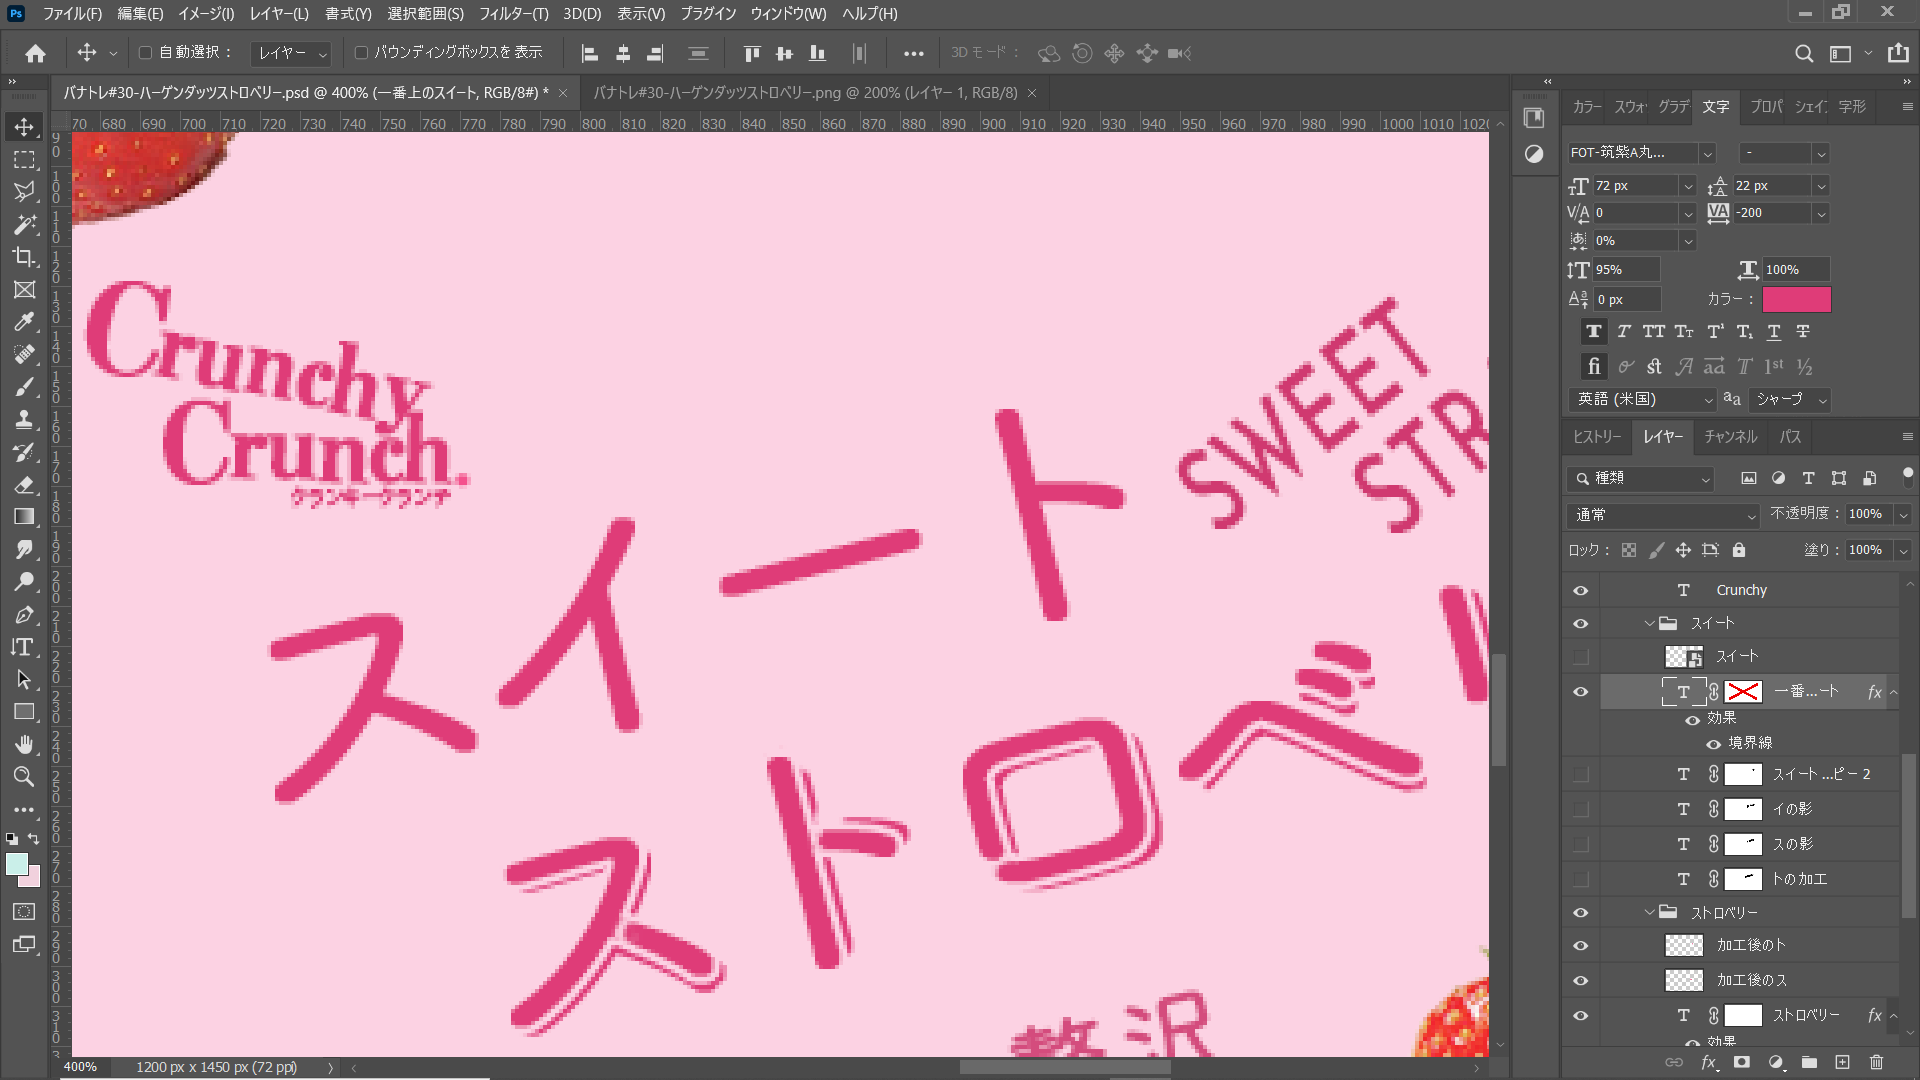Enable the 自動選択 checkbox
Viewport: 1920px width, 1080px height.
coord(145,53)
